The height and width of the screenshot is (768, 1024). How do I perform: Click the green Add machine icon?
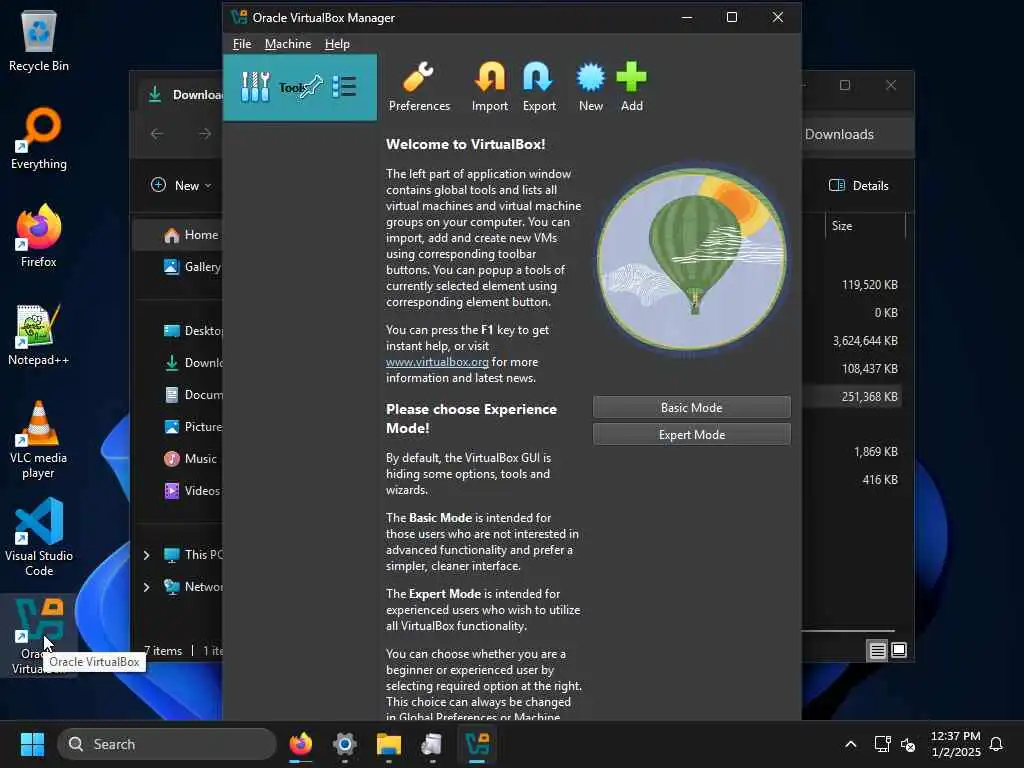coord(632,87)
